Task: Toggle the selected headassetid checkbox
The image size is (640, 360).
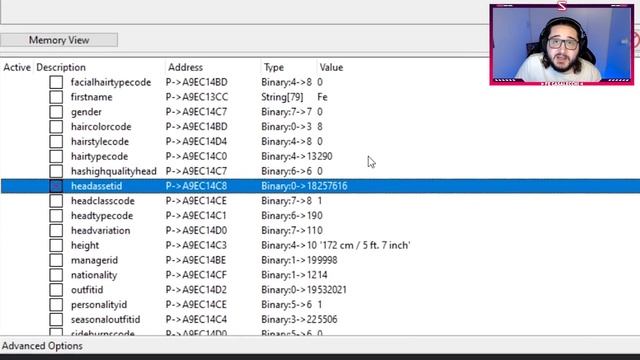Action: tap(56, 186)
